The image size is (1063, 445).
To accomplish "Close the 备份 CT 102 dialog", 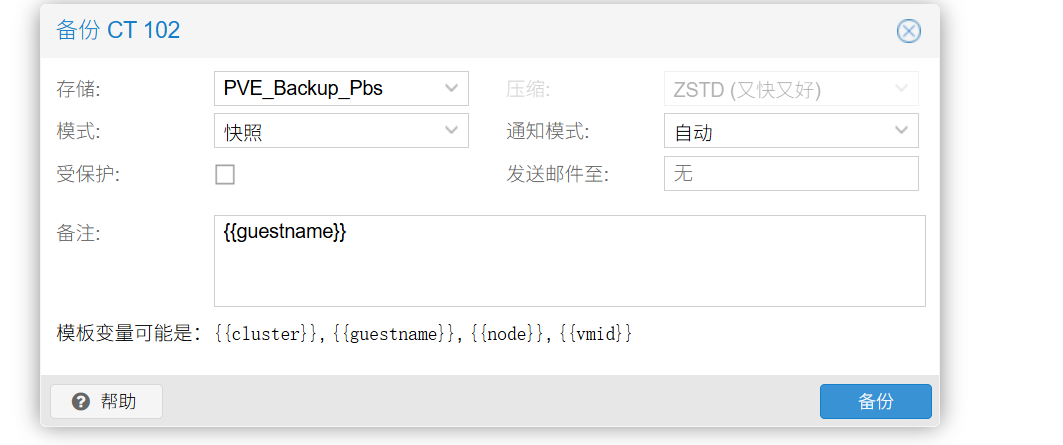I will pyautogui.click(x=908, y=31).
